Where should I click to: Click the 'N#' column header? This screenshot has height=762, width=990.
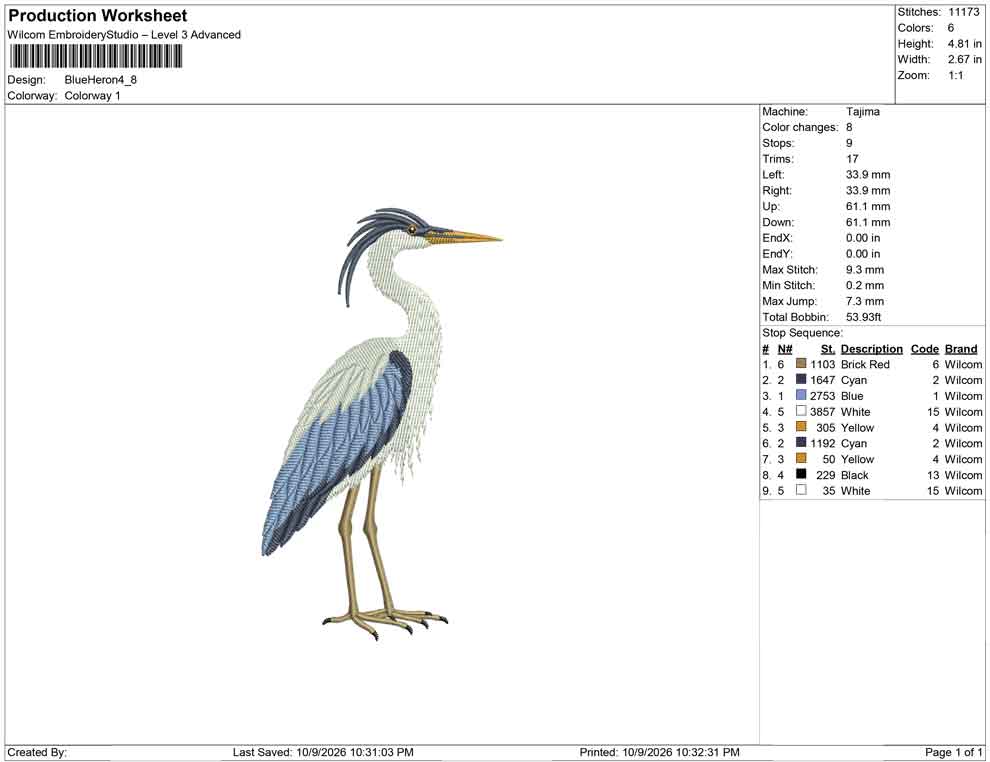click(785, 349)
